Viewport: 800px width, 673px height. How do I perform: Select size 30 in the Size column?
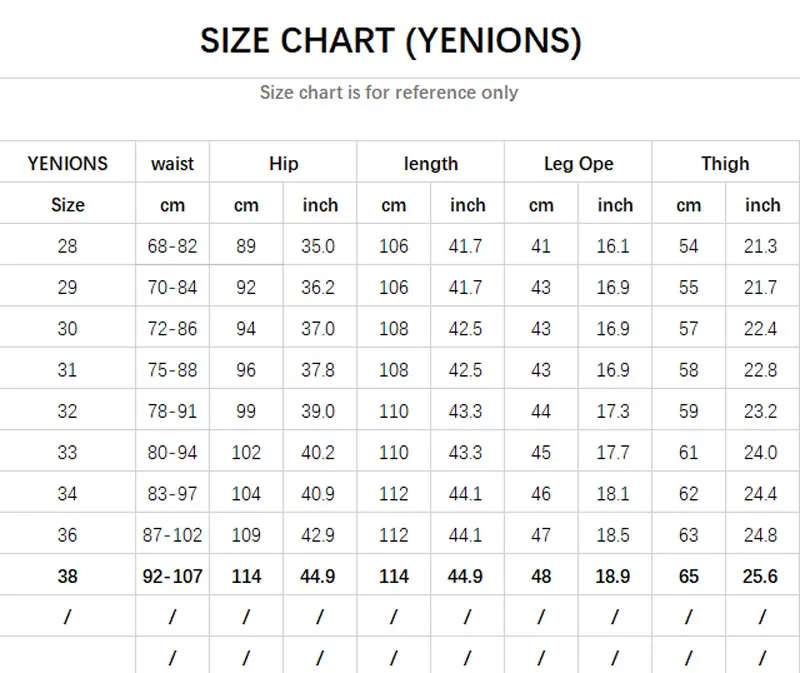point(67,329)
